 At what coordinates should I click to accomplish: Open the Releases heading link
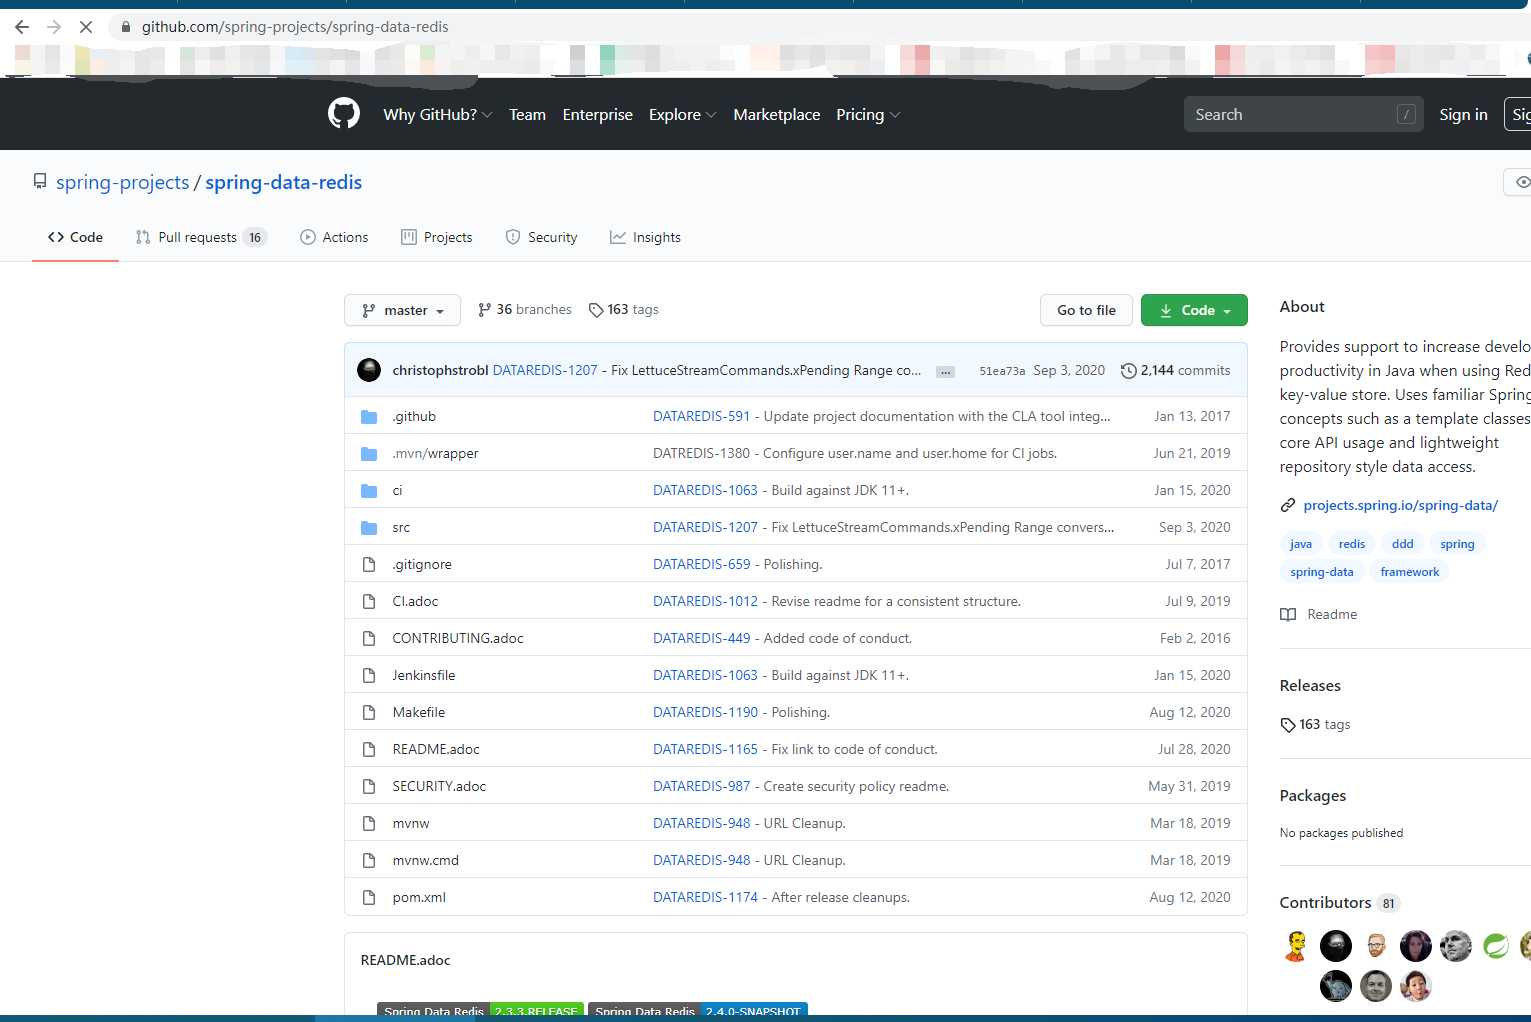pos(1310,685)
